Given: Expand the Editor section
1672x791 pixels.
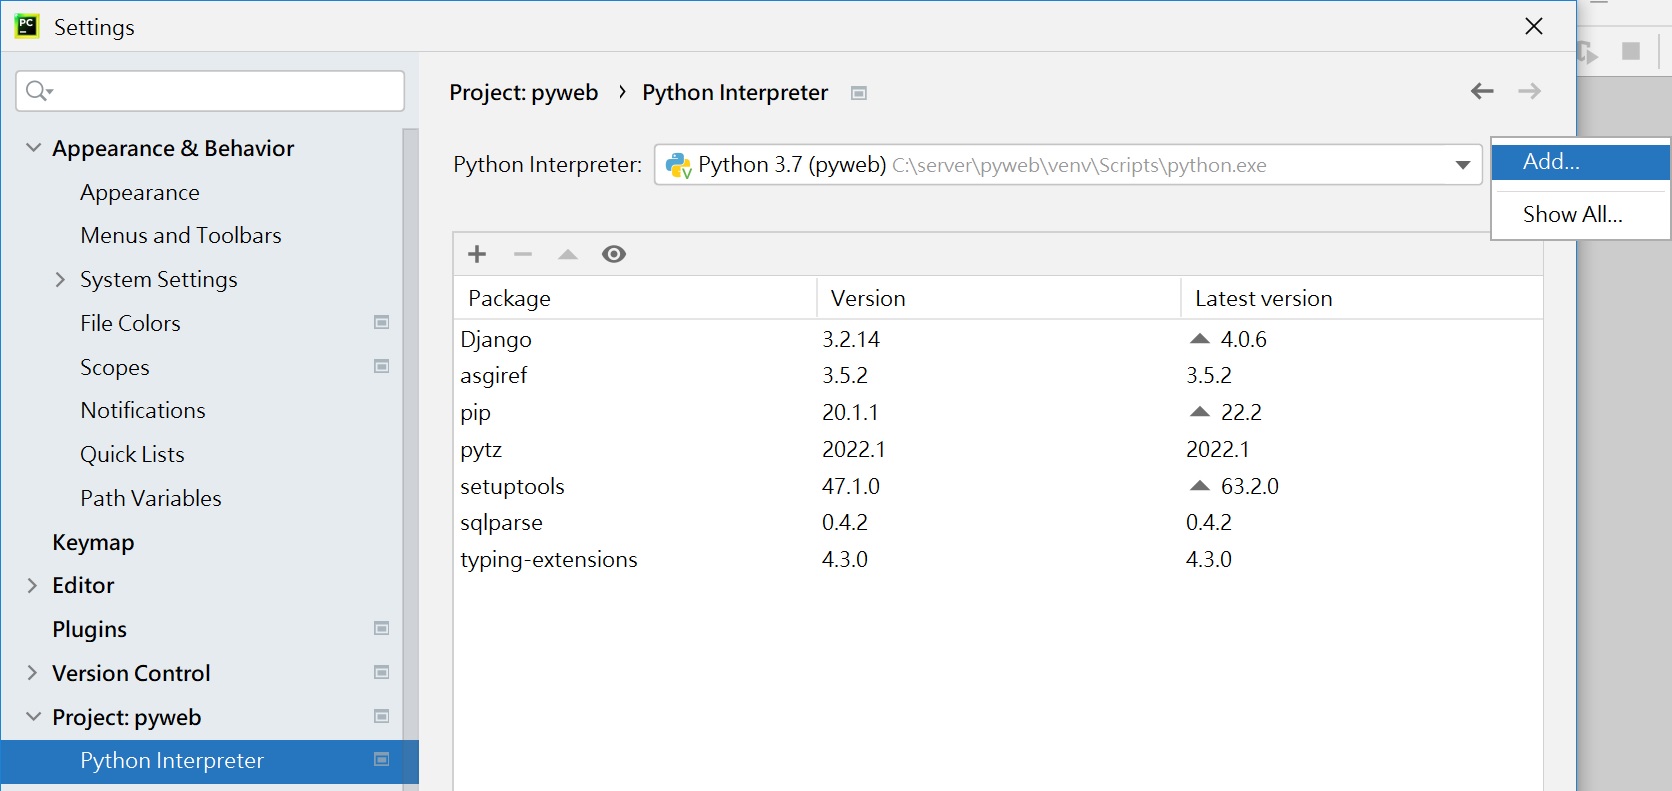Looking at the screenshot, I should [x=32, y=585].
